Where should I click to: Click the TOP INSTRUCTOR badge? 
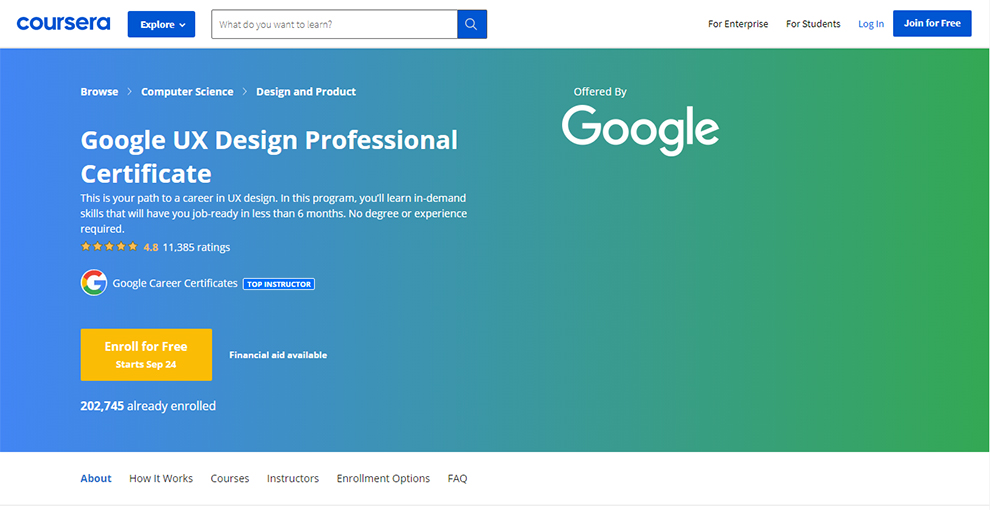point(278,284)
